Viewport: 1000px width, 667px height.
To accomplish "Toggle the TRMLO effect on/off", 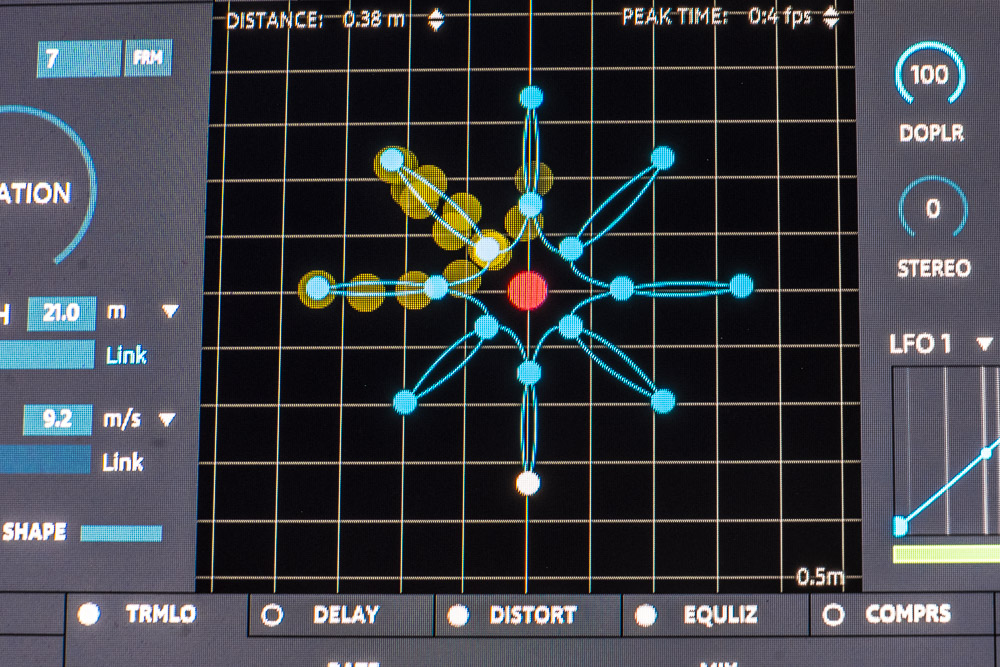I will tap(89, 614).
